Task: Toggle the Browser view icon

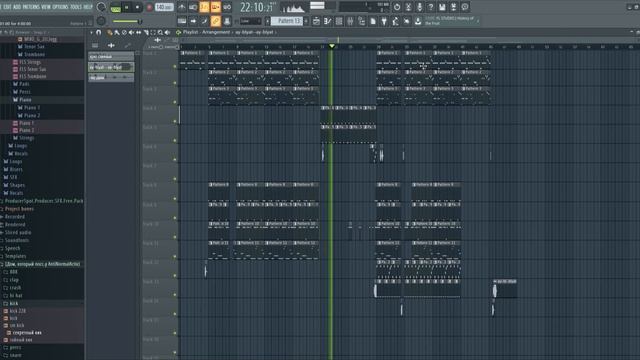Action: 362,21
